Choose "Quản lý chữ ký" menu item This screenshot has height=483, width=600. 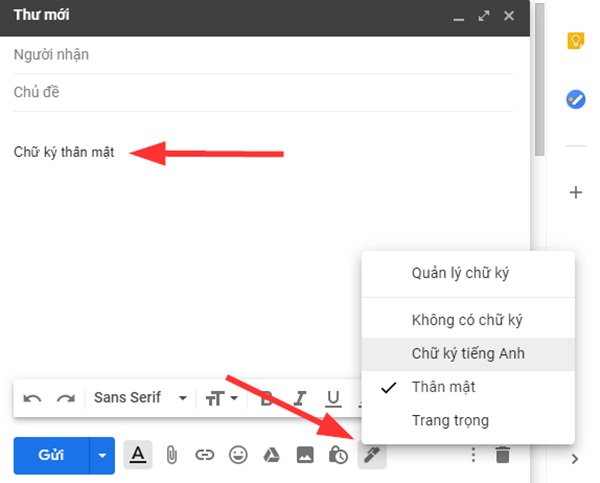click(x=465, y=273)
